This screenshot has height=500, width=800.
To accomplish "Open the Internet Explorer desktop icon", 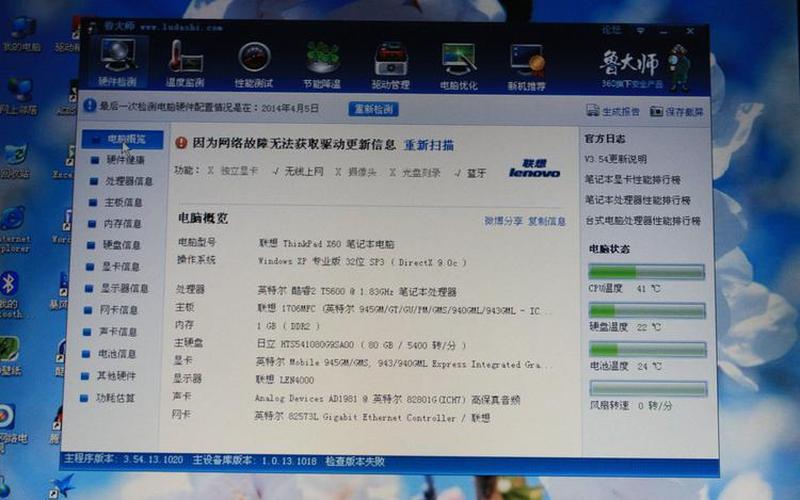I will 15,229.
